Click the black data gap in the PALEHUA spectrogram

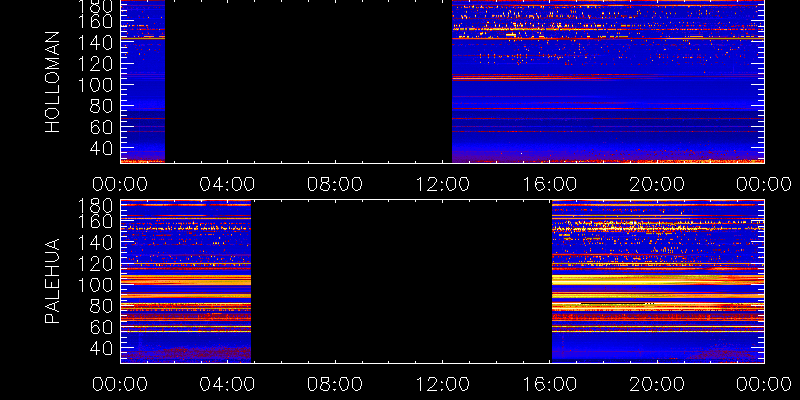point(401,281)
